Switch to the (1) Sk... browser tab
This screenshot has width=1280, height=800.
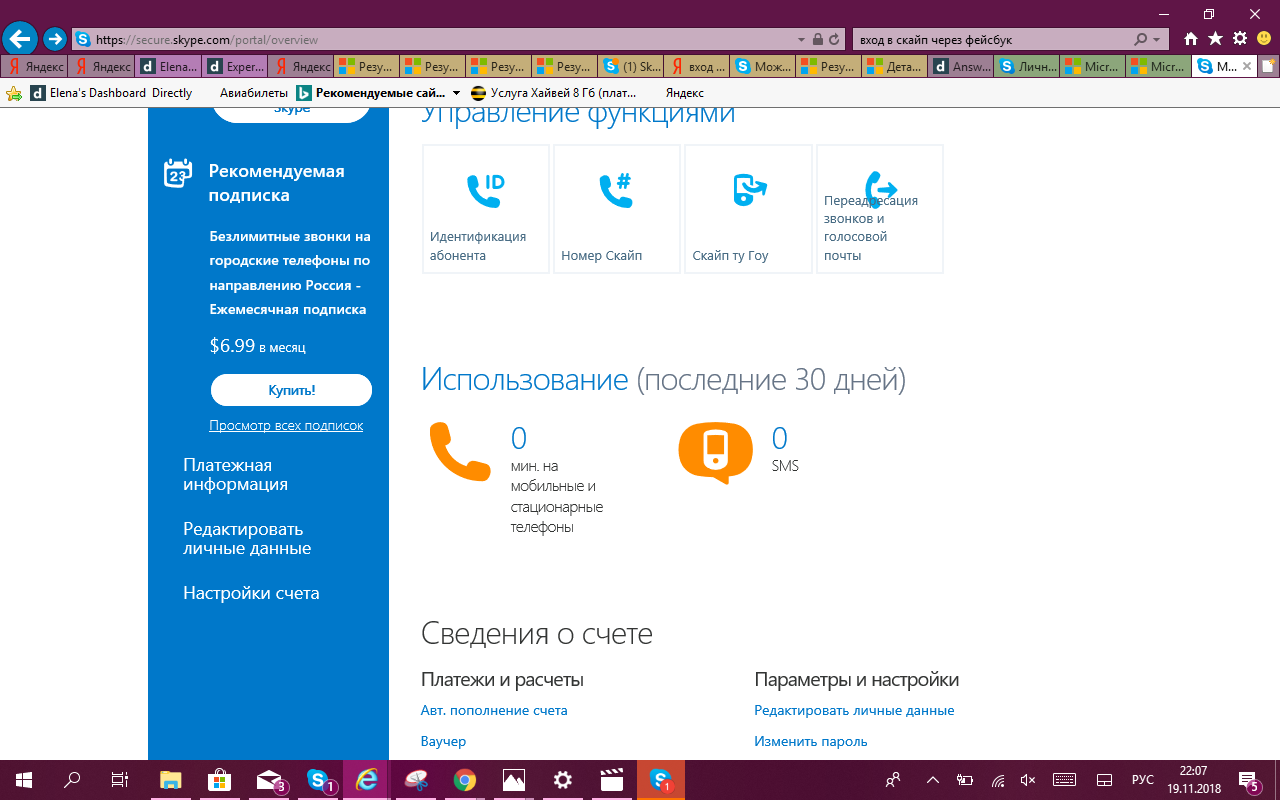pos(631,67)
